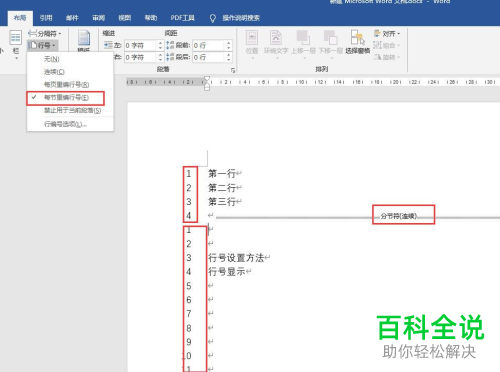
Task: Click the 分节符(连续) section break mark
Action: 399,216
